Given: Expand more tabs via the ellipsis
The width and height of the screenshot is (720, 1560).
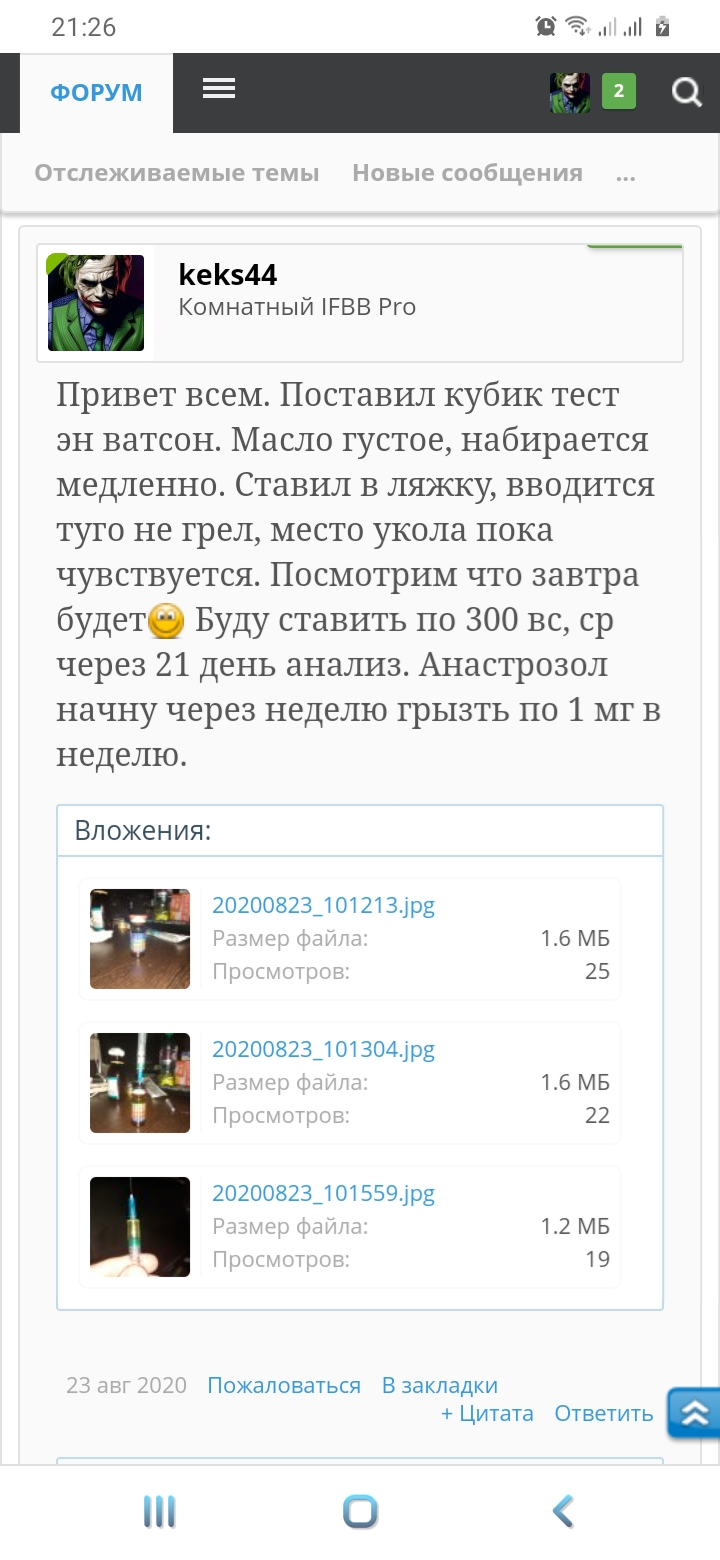Looking at the screenshot, I should 626,175.
